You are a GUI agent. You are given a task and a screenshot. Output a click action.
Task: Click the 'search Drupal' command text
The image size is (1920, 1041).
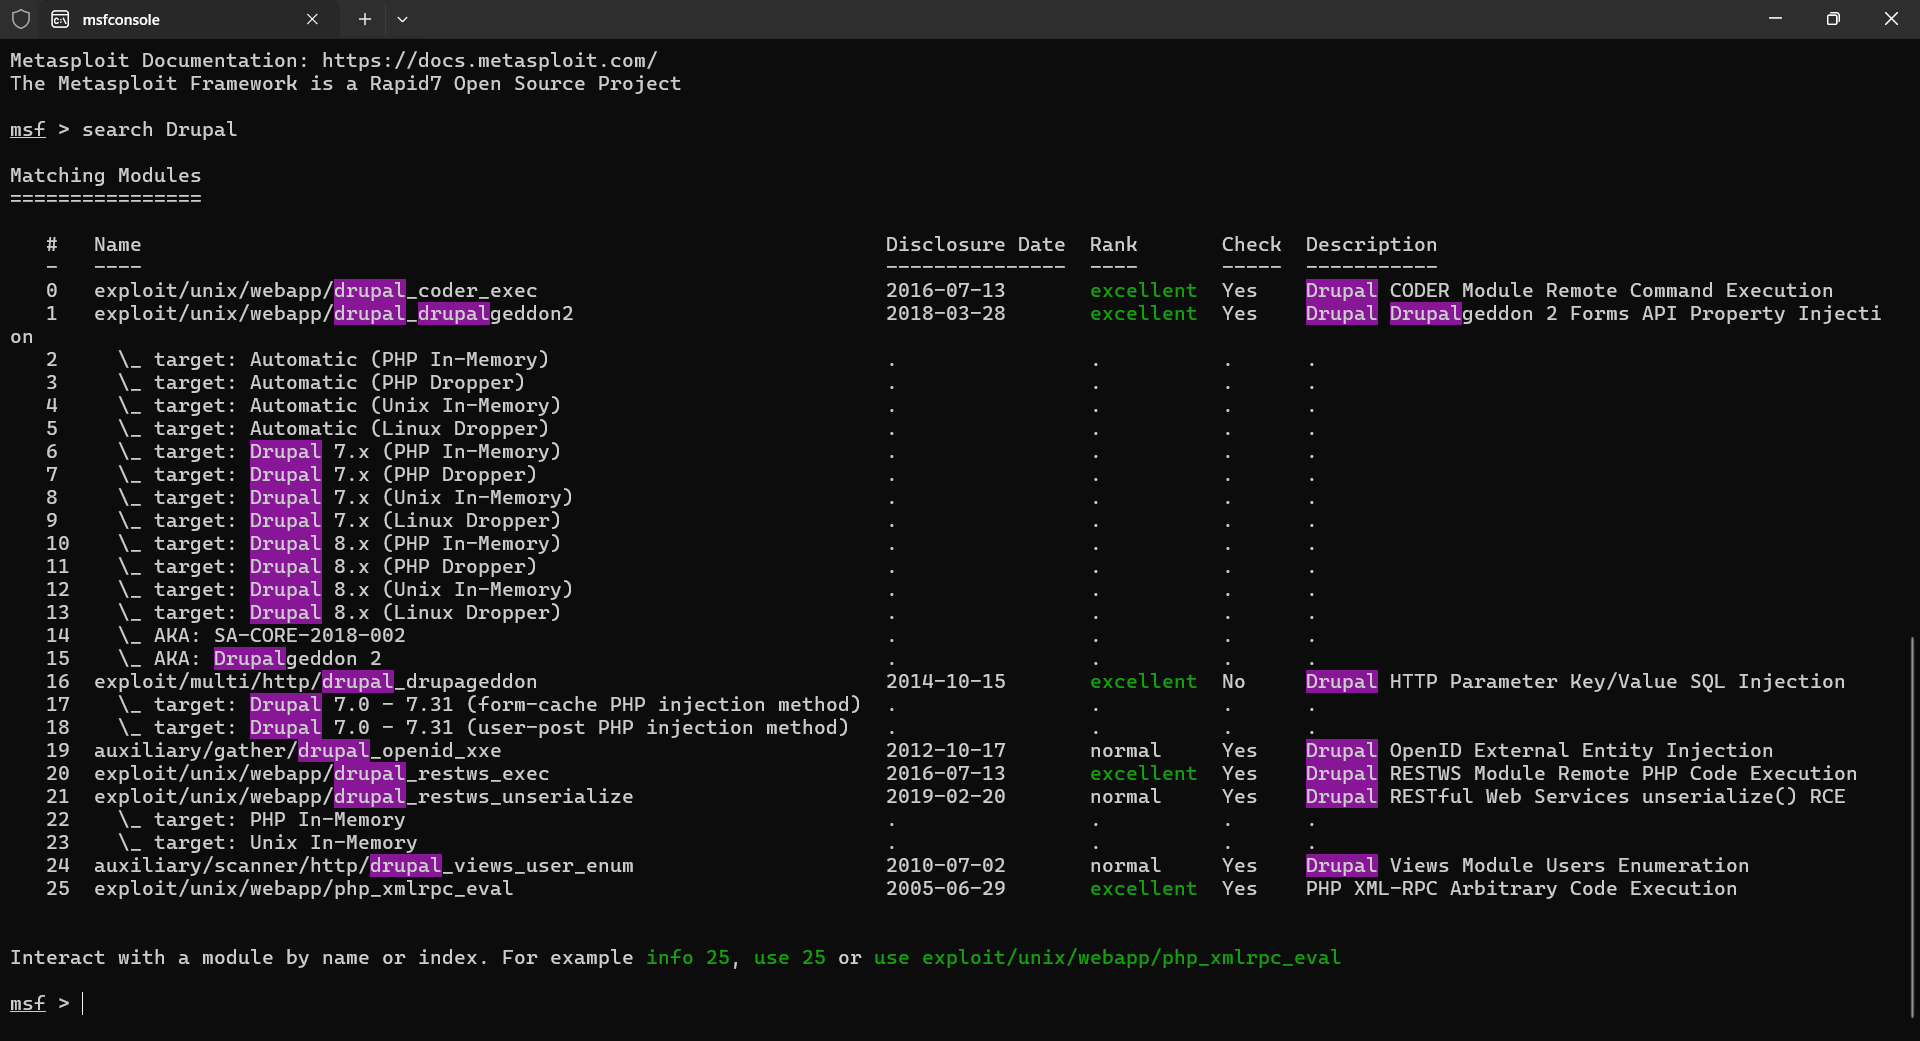click(160, 130)
